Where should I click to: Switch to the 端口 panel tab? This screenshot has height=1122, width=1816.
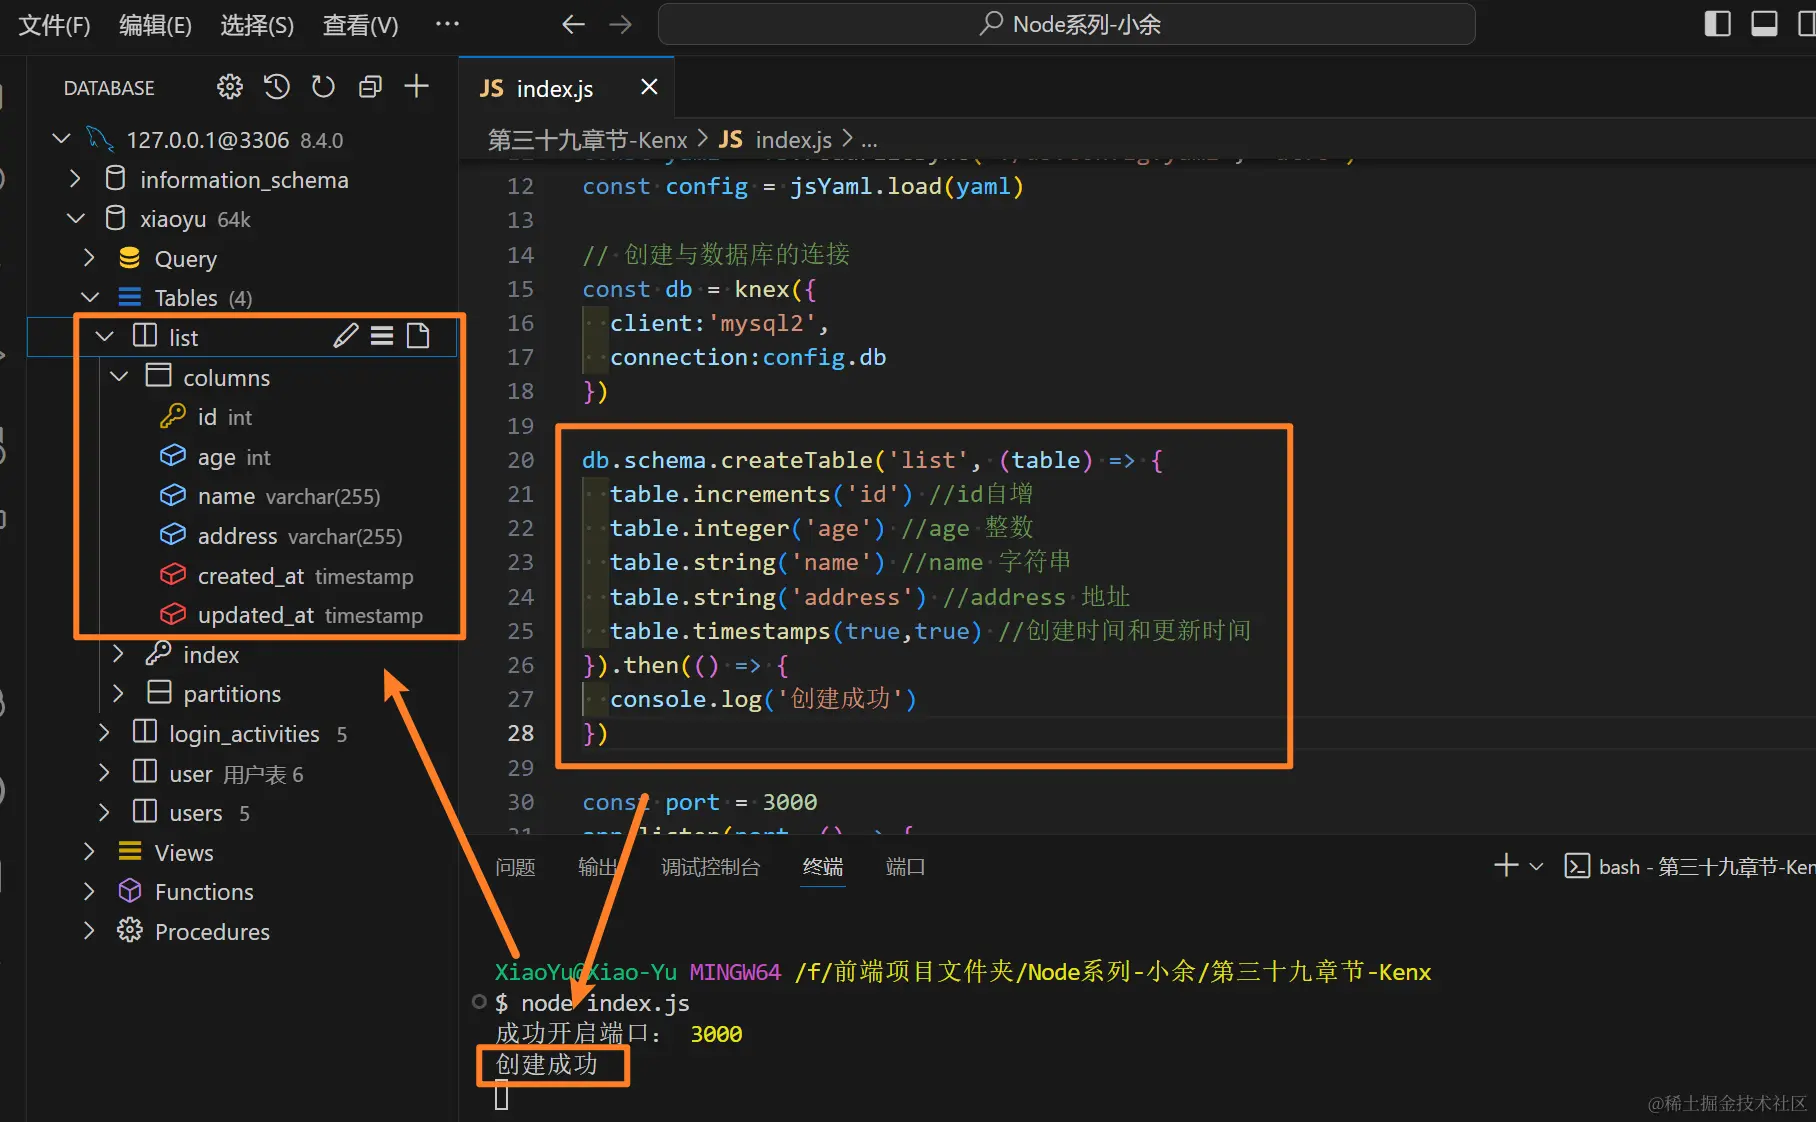(x=905, y=867)
